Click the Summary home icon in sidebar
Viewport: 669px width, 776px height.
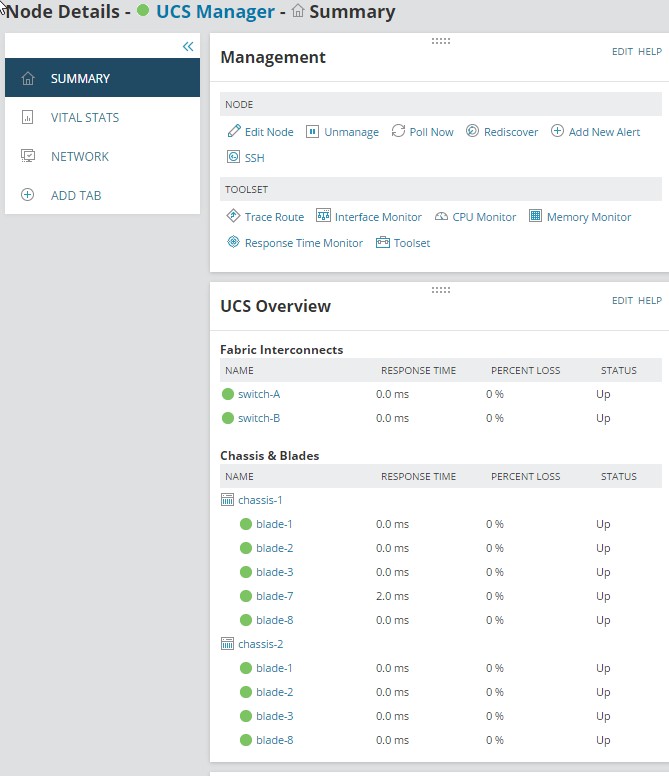(28, 78)
